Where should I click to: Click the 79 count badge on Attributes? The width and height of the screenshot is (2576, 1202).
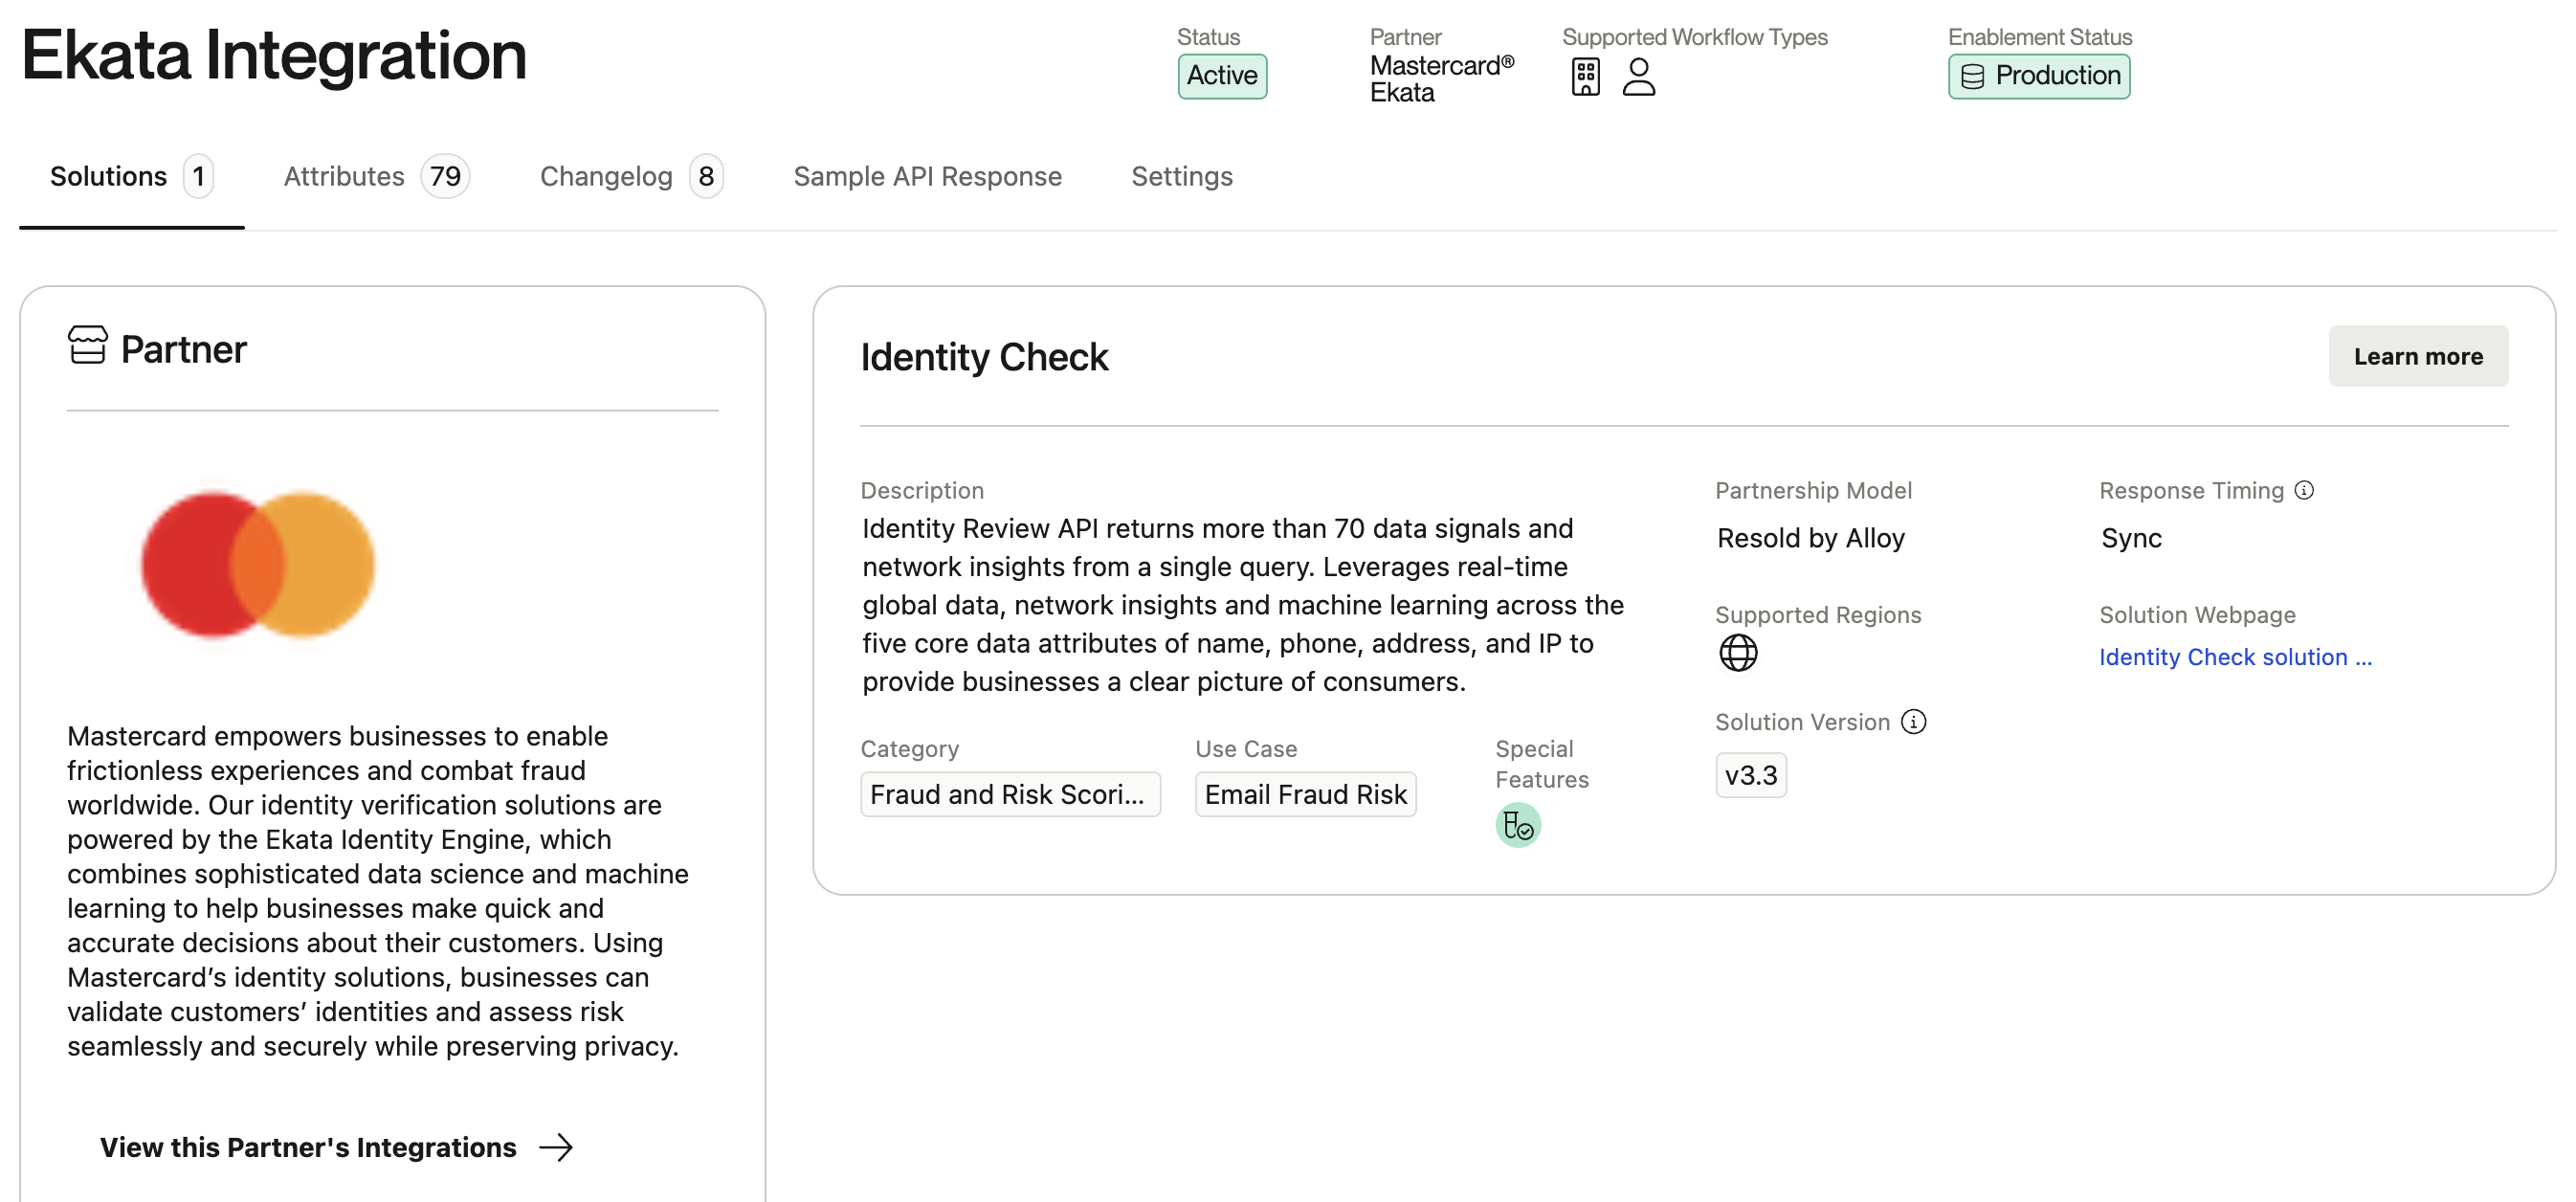tap(445, 177)
